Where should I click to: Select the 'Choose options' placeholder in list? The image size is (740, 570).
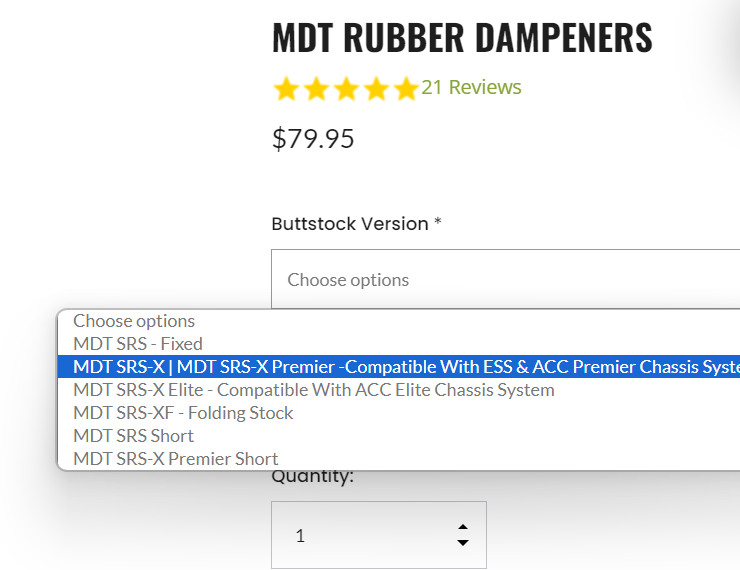click(134, 321)
